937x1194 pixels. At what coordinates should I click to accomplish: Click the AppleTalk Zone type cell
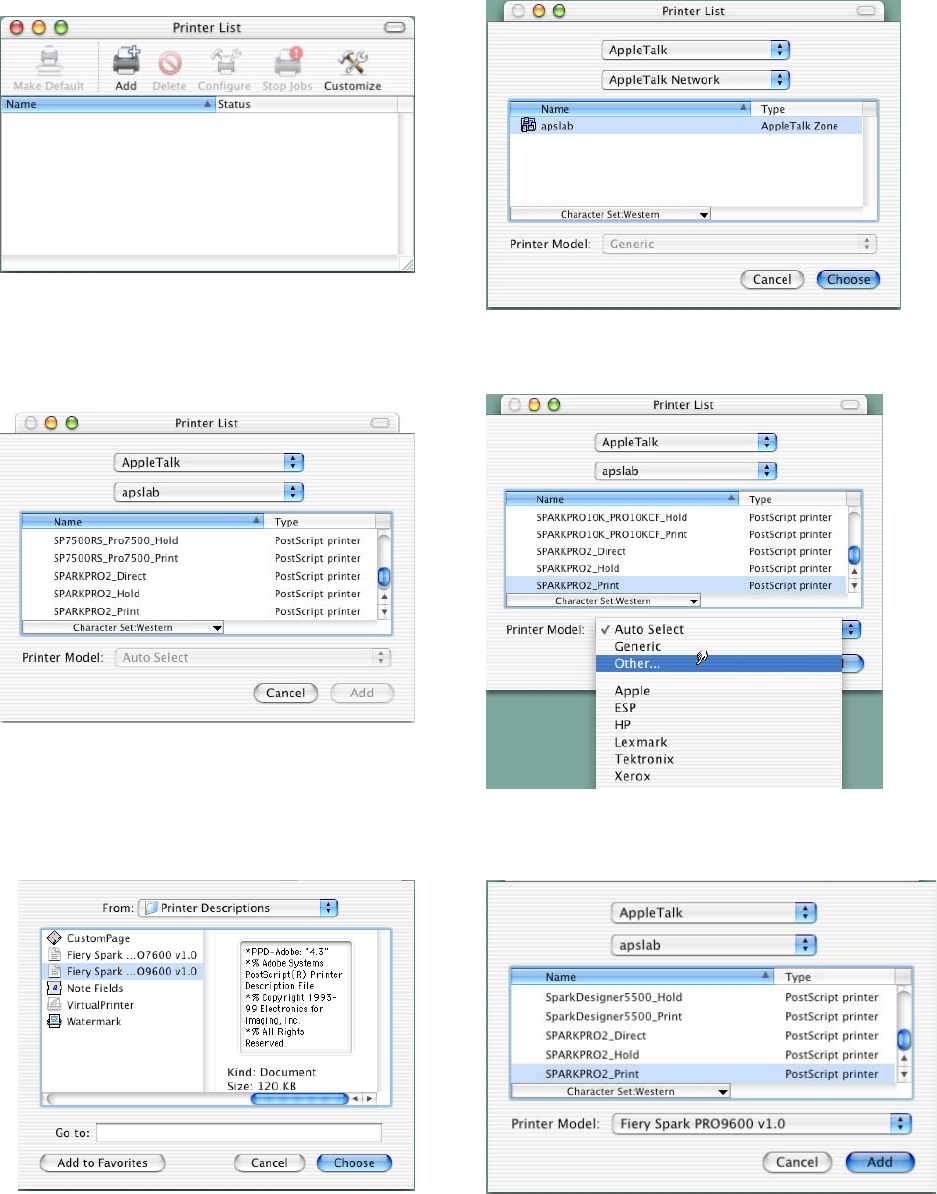(x=799, y=126)
